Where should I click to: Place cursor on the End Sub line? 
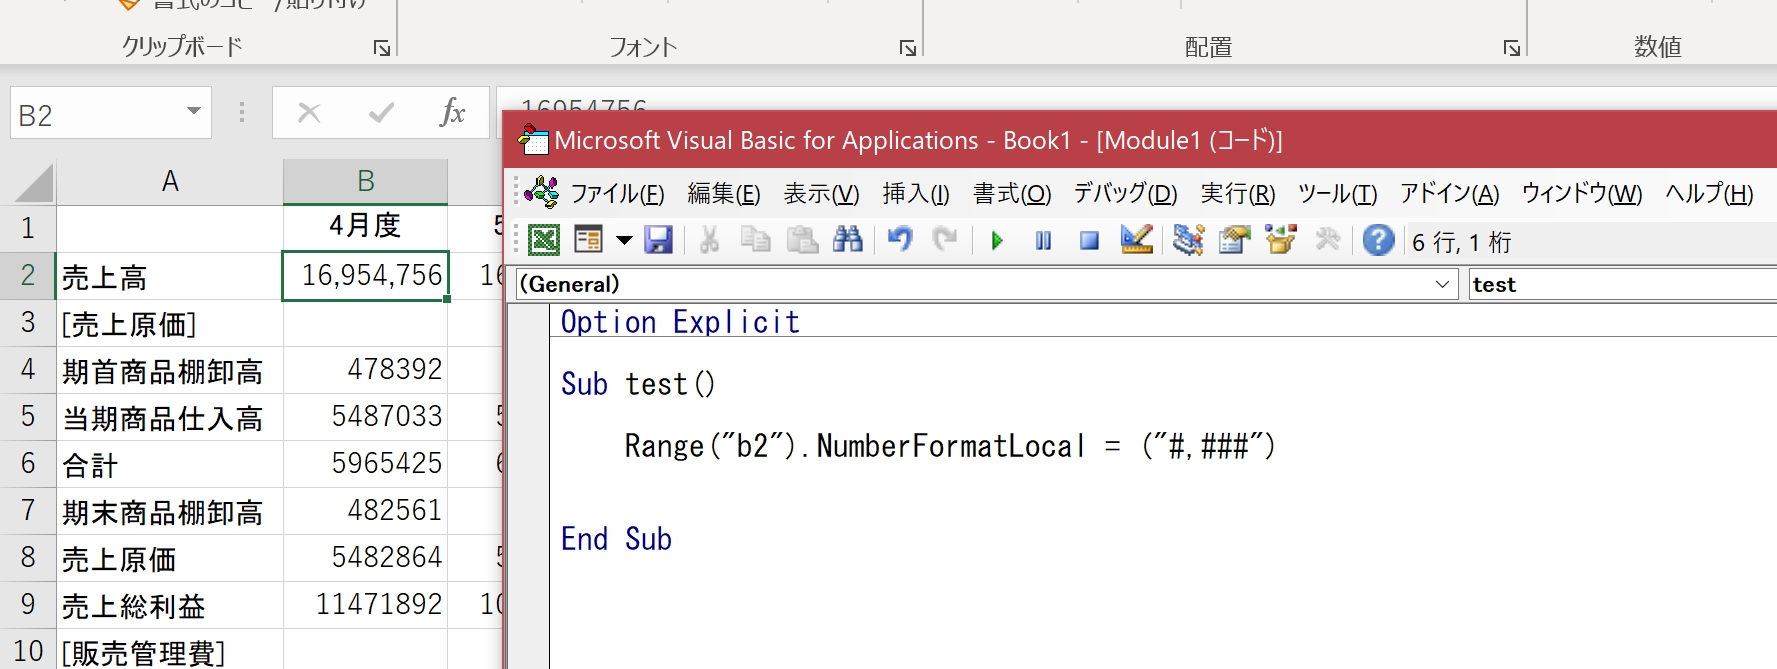point(616,539)
